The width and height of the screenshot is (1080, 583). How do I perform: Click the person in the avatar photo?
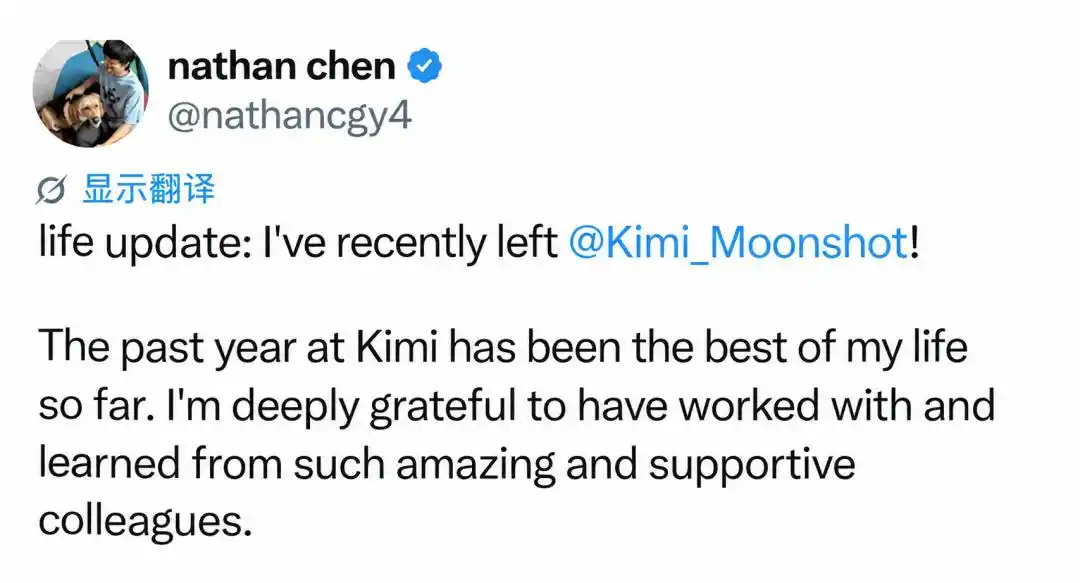pos(116,83)
